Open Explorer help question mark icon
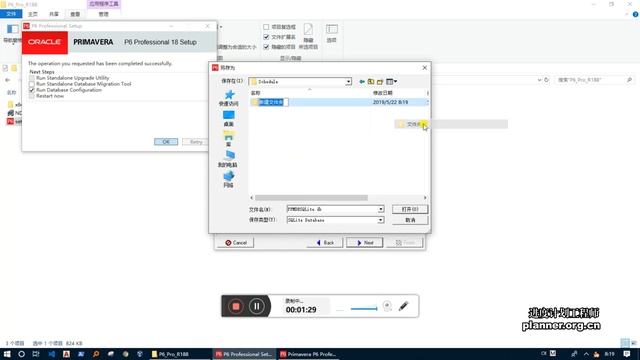Screen dimensions: 640x360 tap(635, 14)
